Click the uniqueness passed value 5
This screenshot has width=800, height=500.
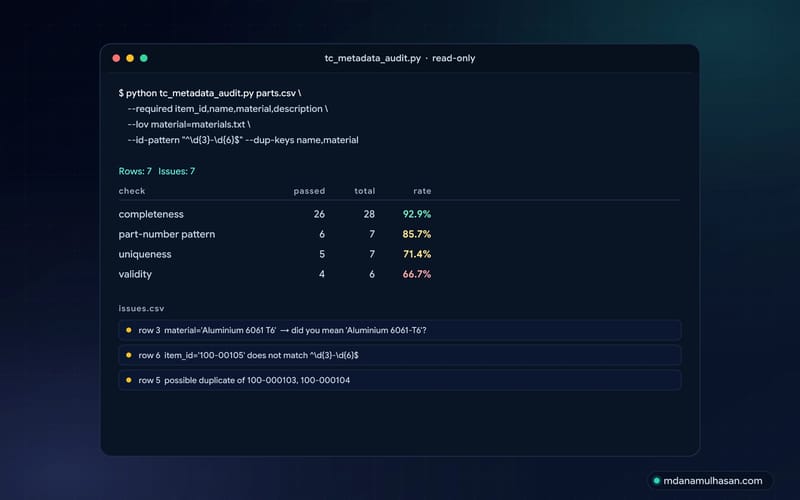[322, 254]
